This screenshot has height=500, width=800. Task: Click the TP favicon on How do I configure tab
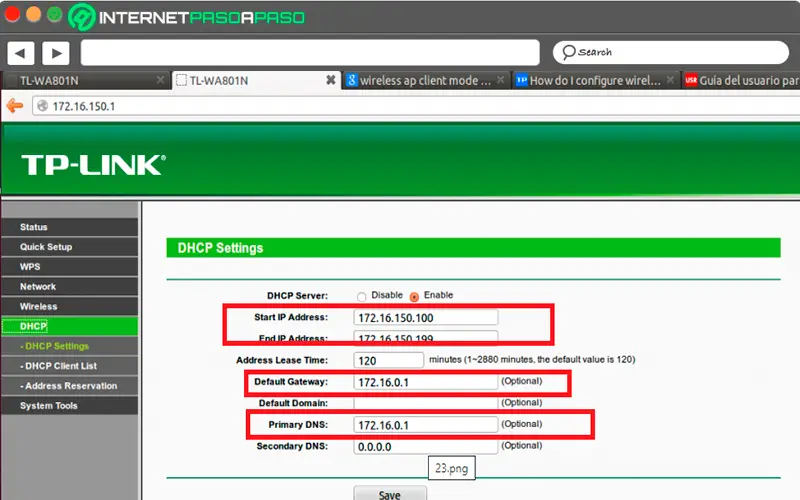coord(521,80)
